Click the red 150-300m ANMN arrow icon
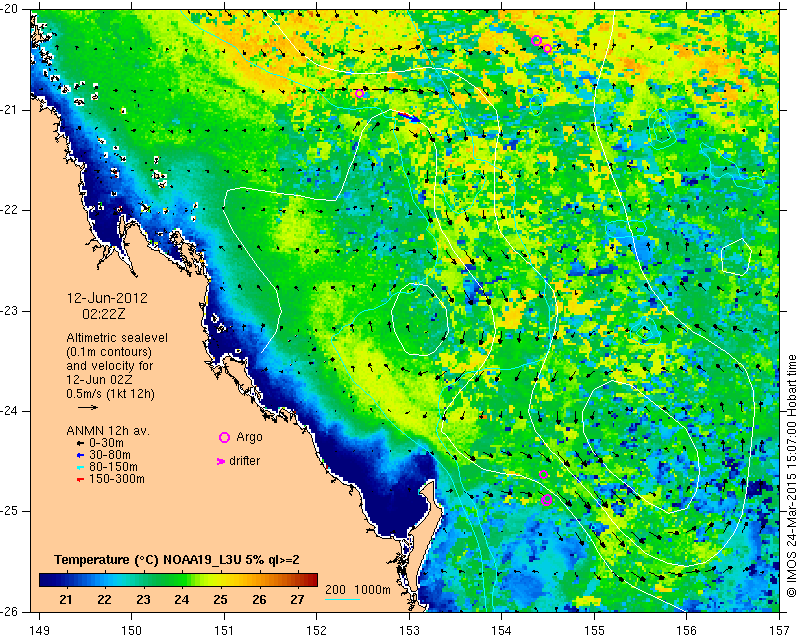 point(80,480)
